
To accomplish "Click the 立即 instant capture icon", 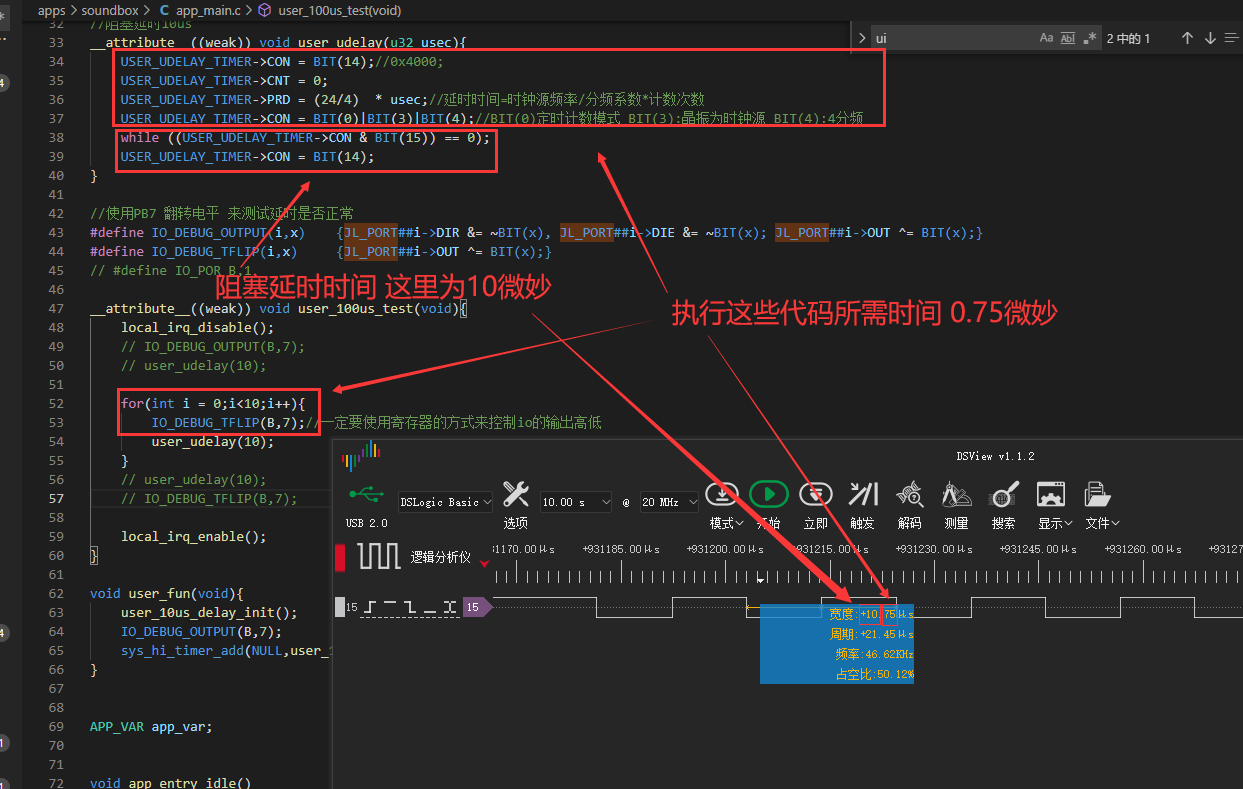I will 816,494.
